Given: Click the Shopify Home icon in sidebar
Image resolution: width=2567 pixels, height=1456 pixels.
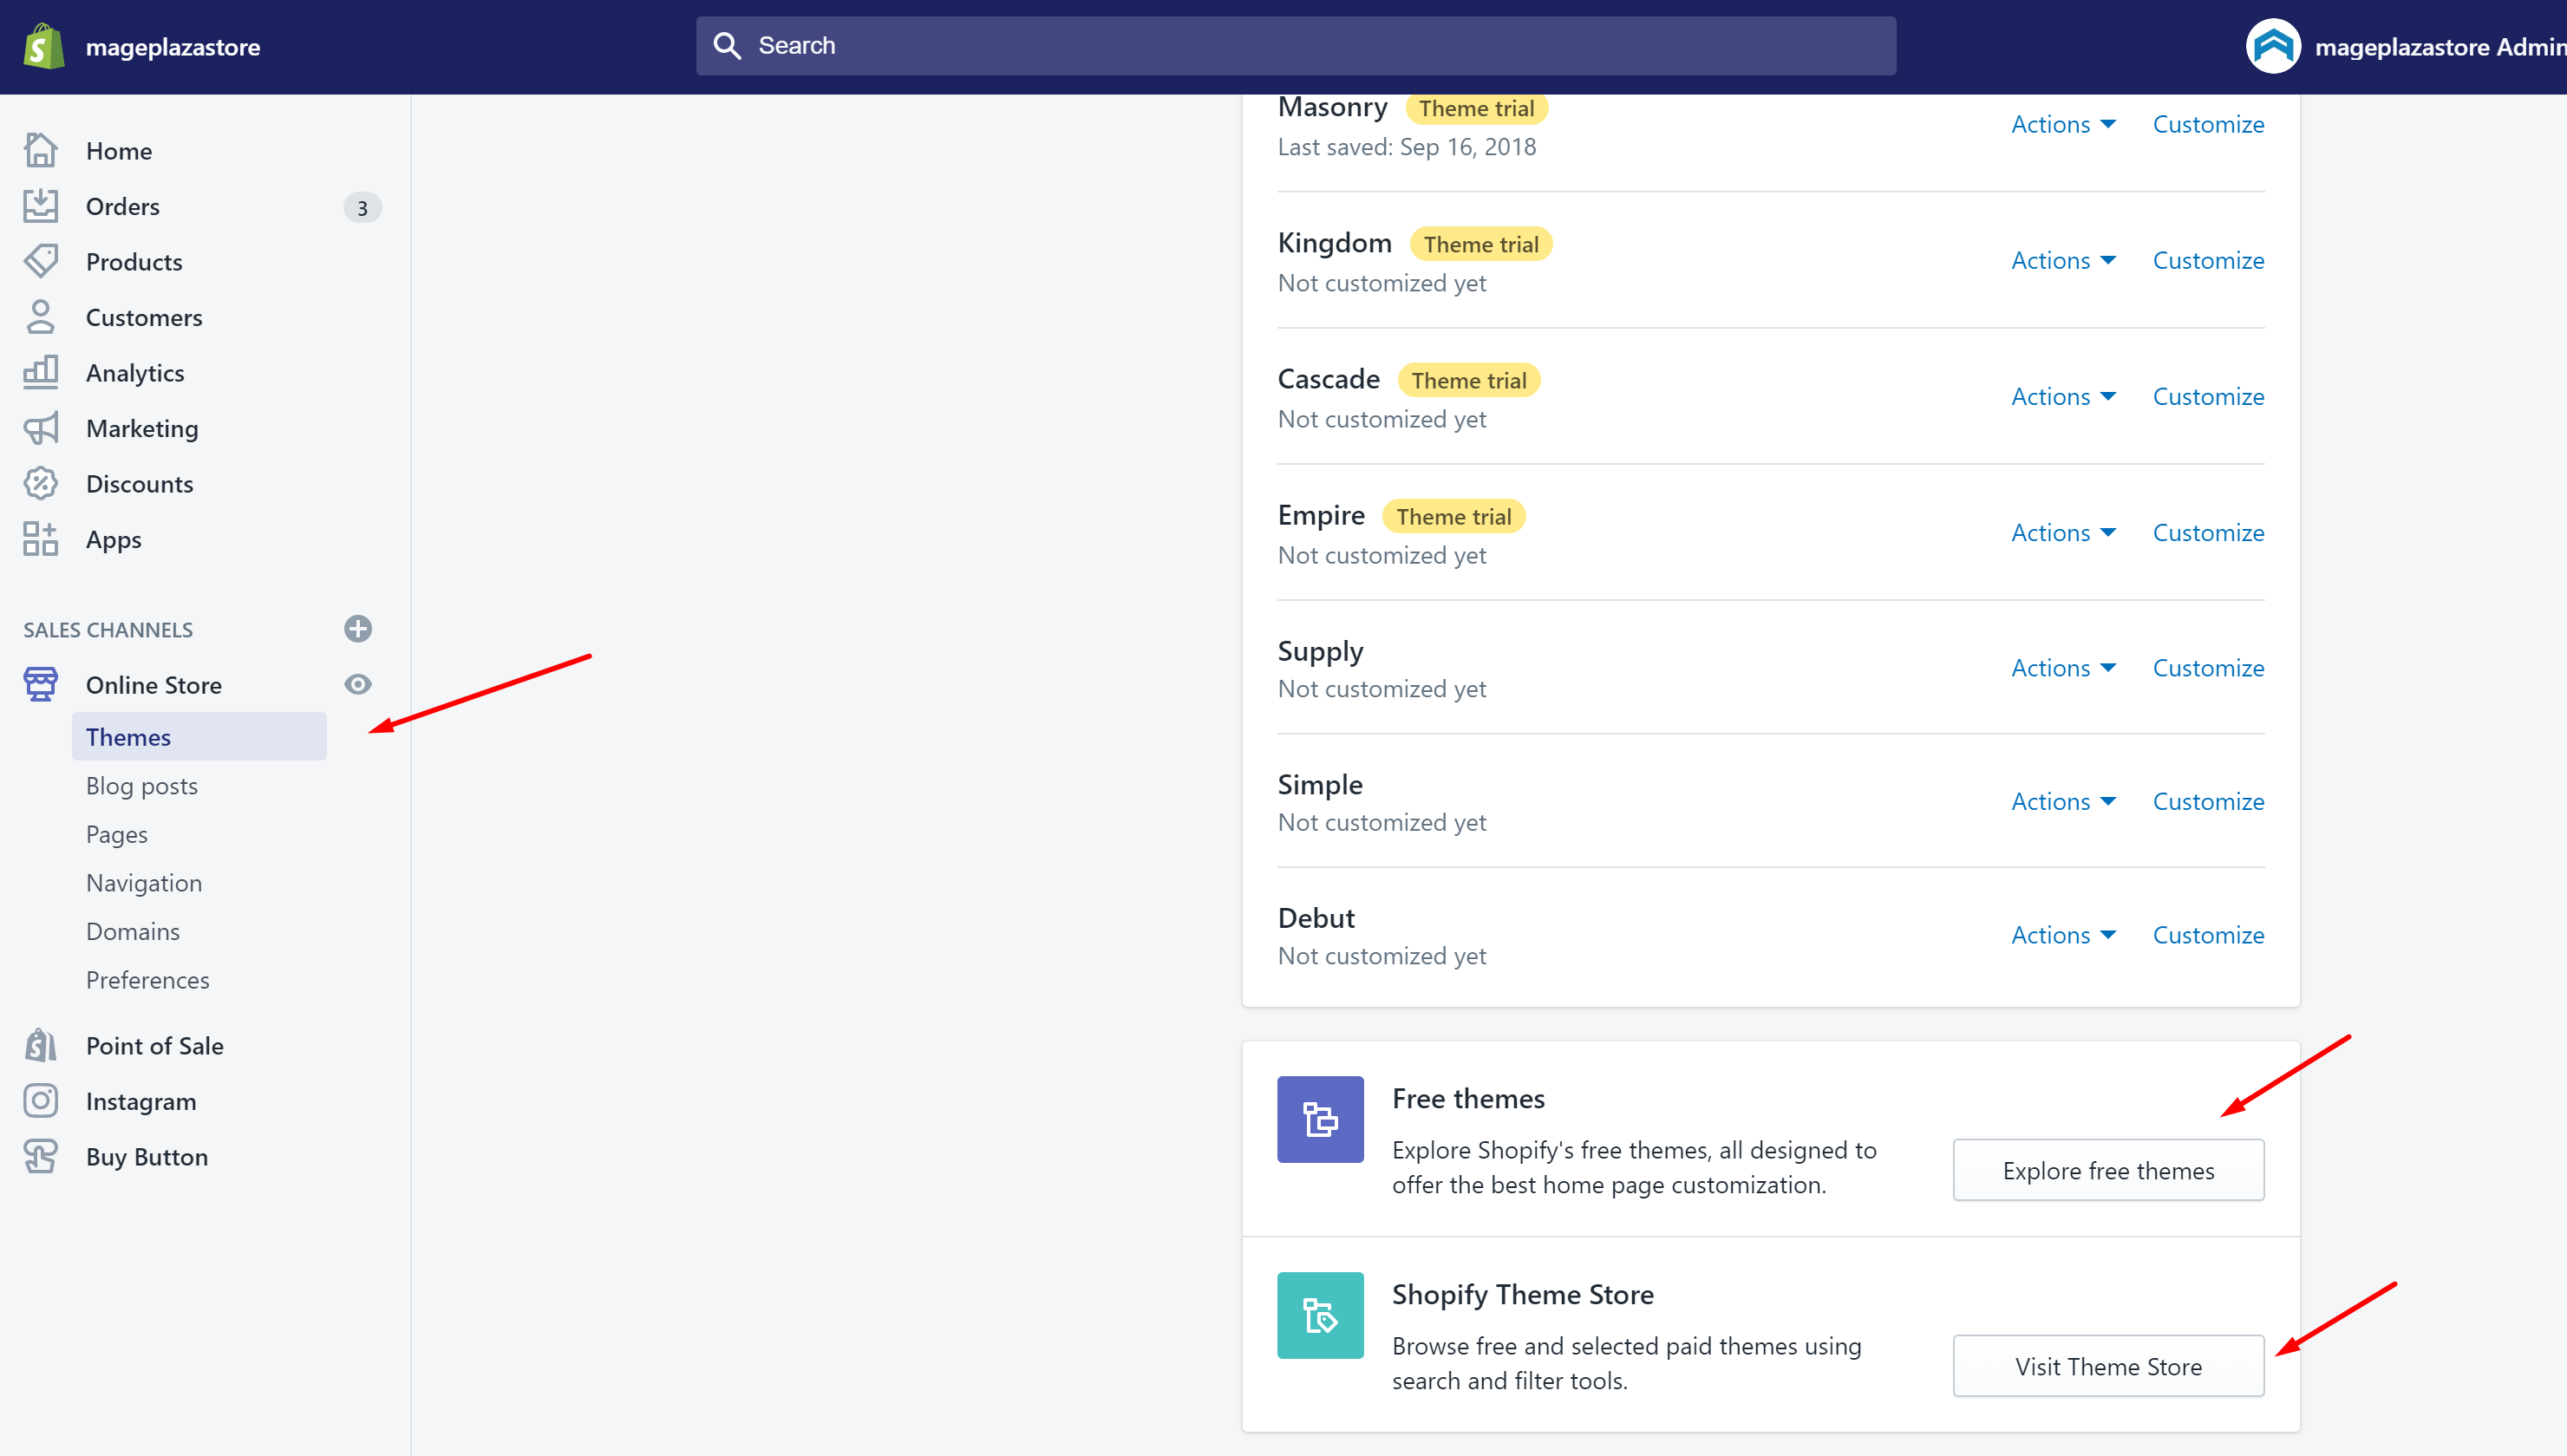Looking at the screenshot, I should point(41,150).
